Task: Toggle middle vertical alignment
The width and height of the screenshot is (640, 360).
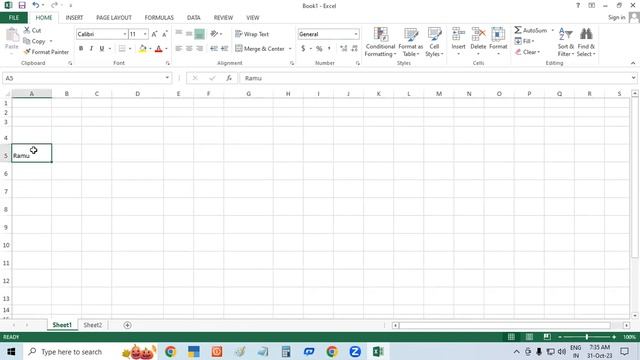Action: coord(189,34)
